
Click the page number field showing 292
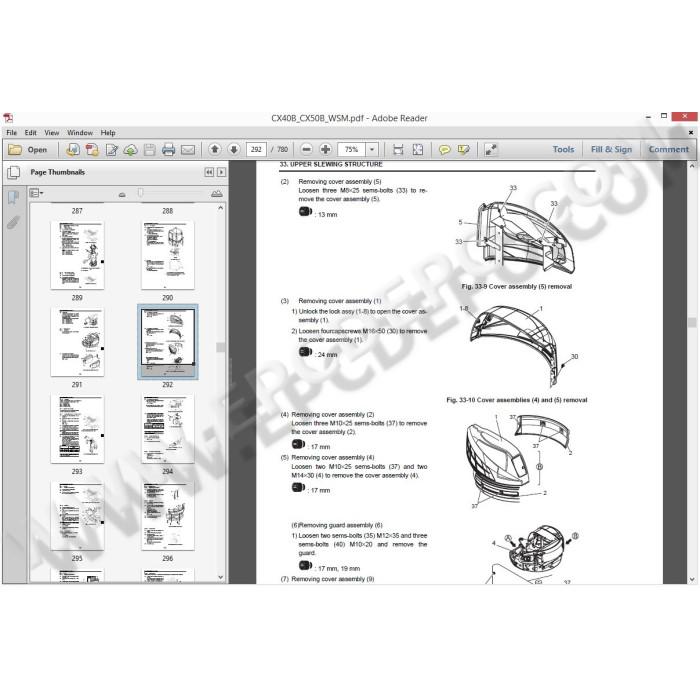coord(256,150)
